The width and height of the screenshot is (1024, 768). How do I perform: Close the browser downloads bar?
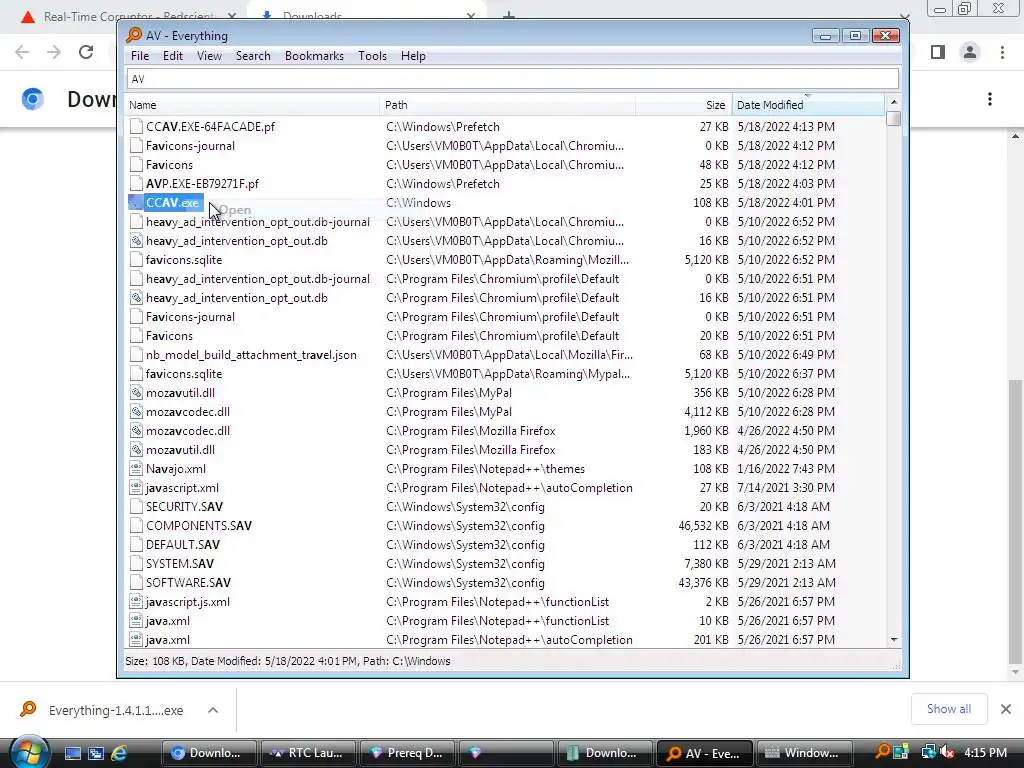(1006, 709)
